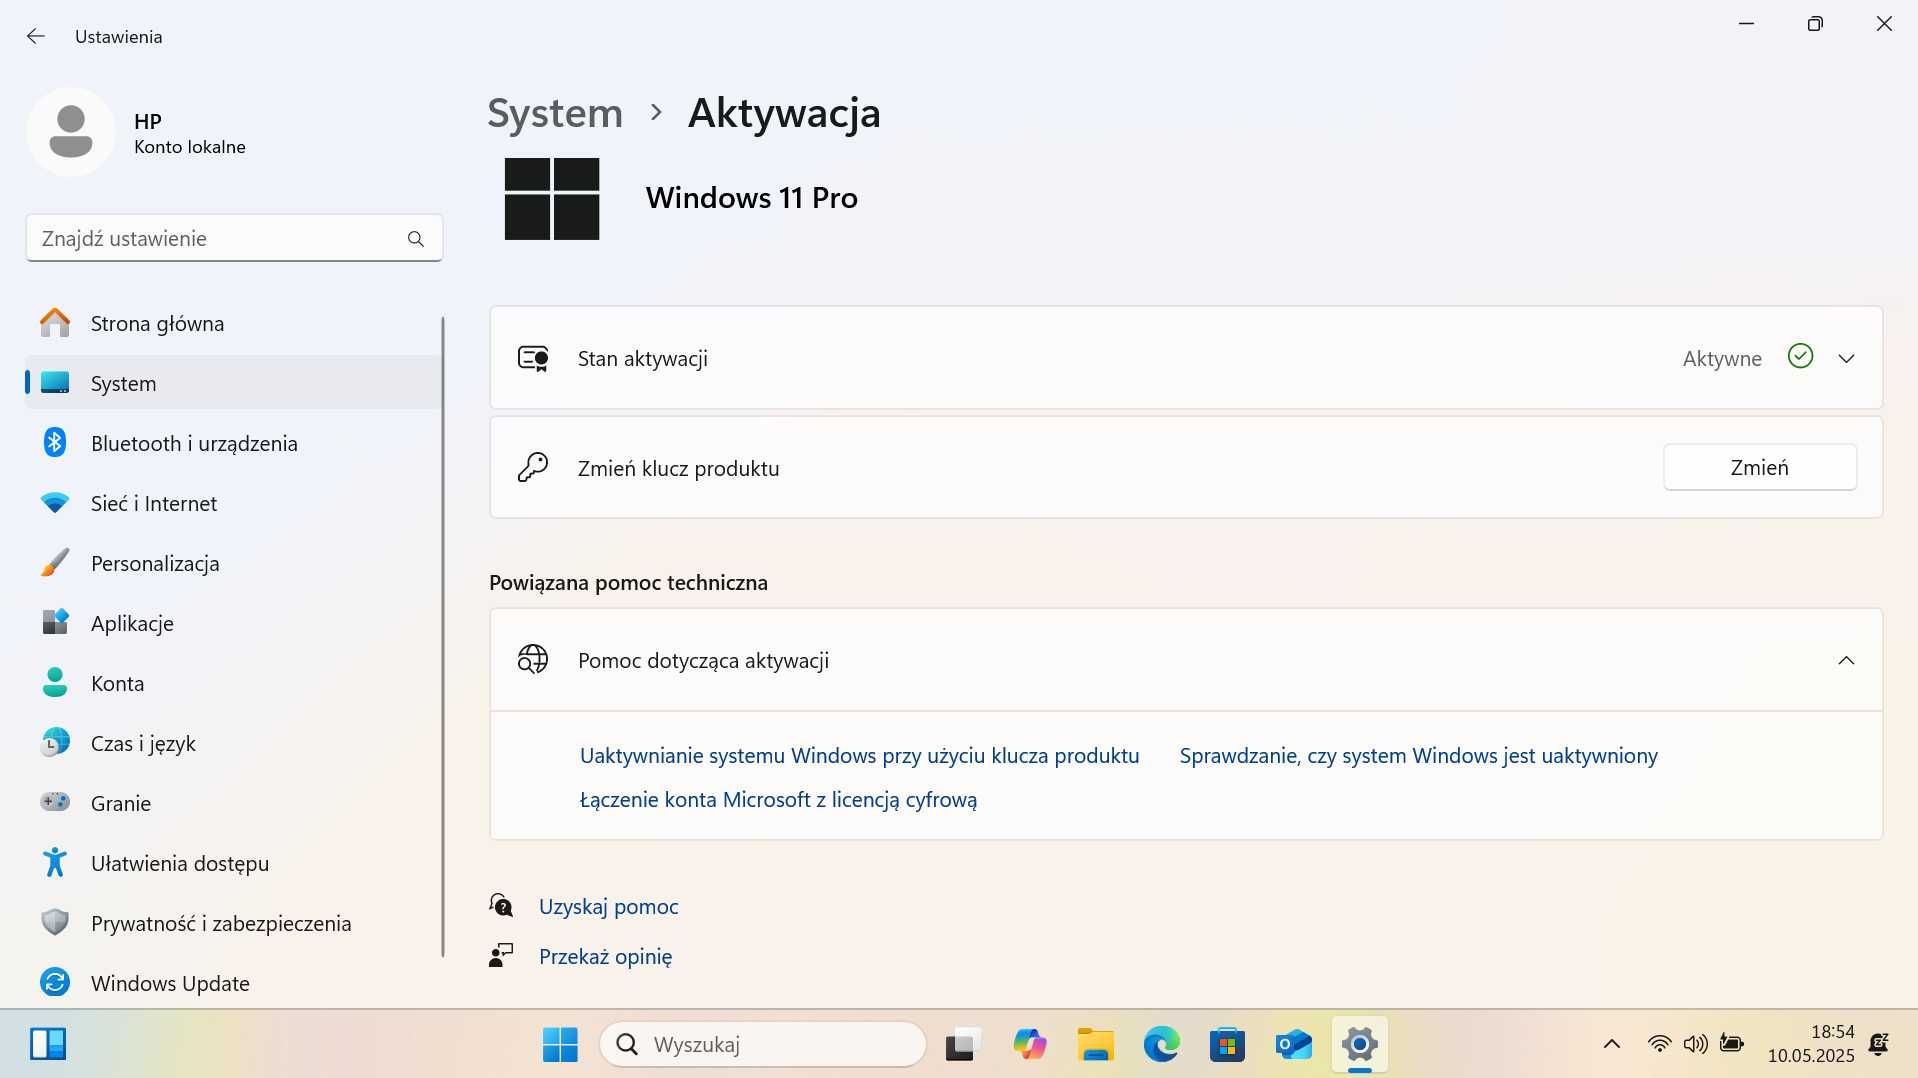Click the home icon beside Strona główna
The image size is (1918, 1078).
(55, 322)
